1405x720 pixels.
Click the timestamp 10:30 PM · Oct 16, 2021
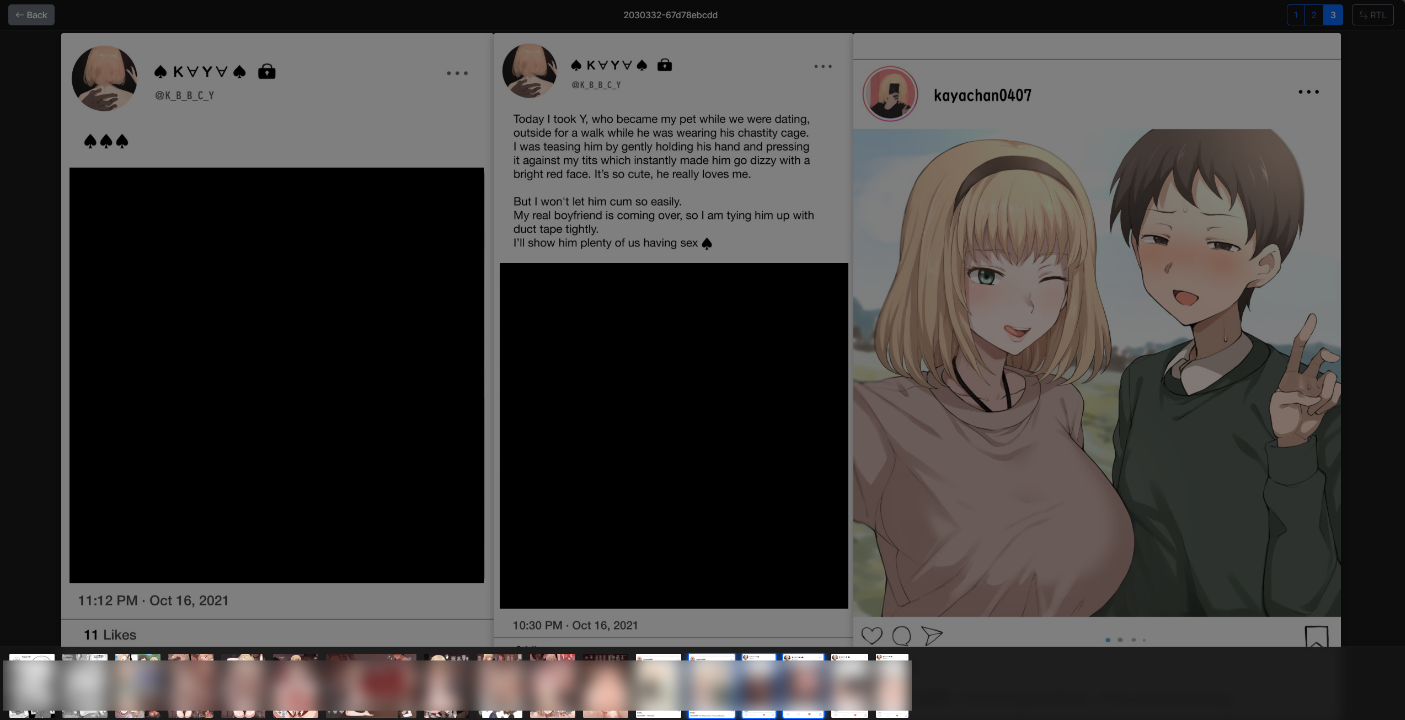coord(575,625)
